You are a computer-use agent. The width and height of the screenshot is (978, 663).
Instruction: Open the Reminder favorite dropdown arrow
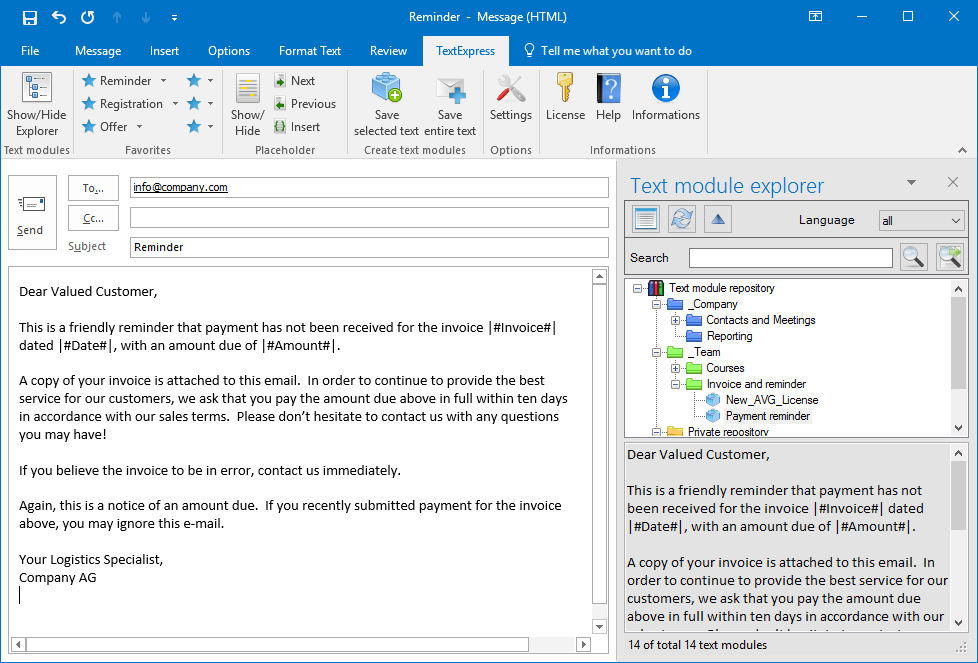162,81
